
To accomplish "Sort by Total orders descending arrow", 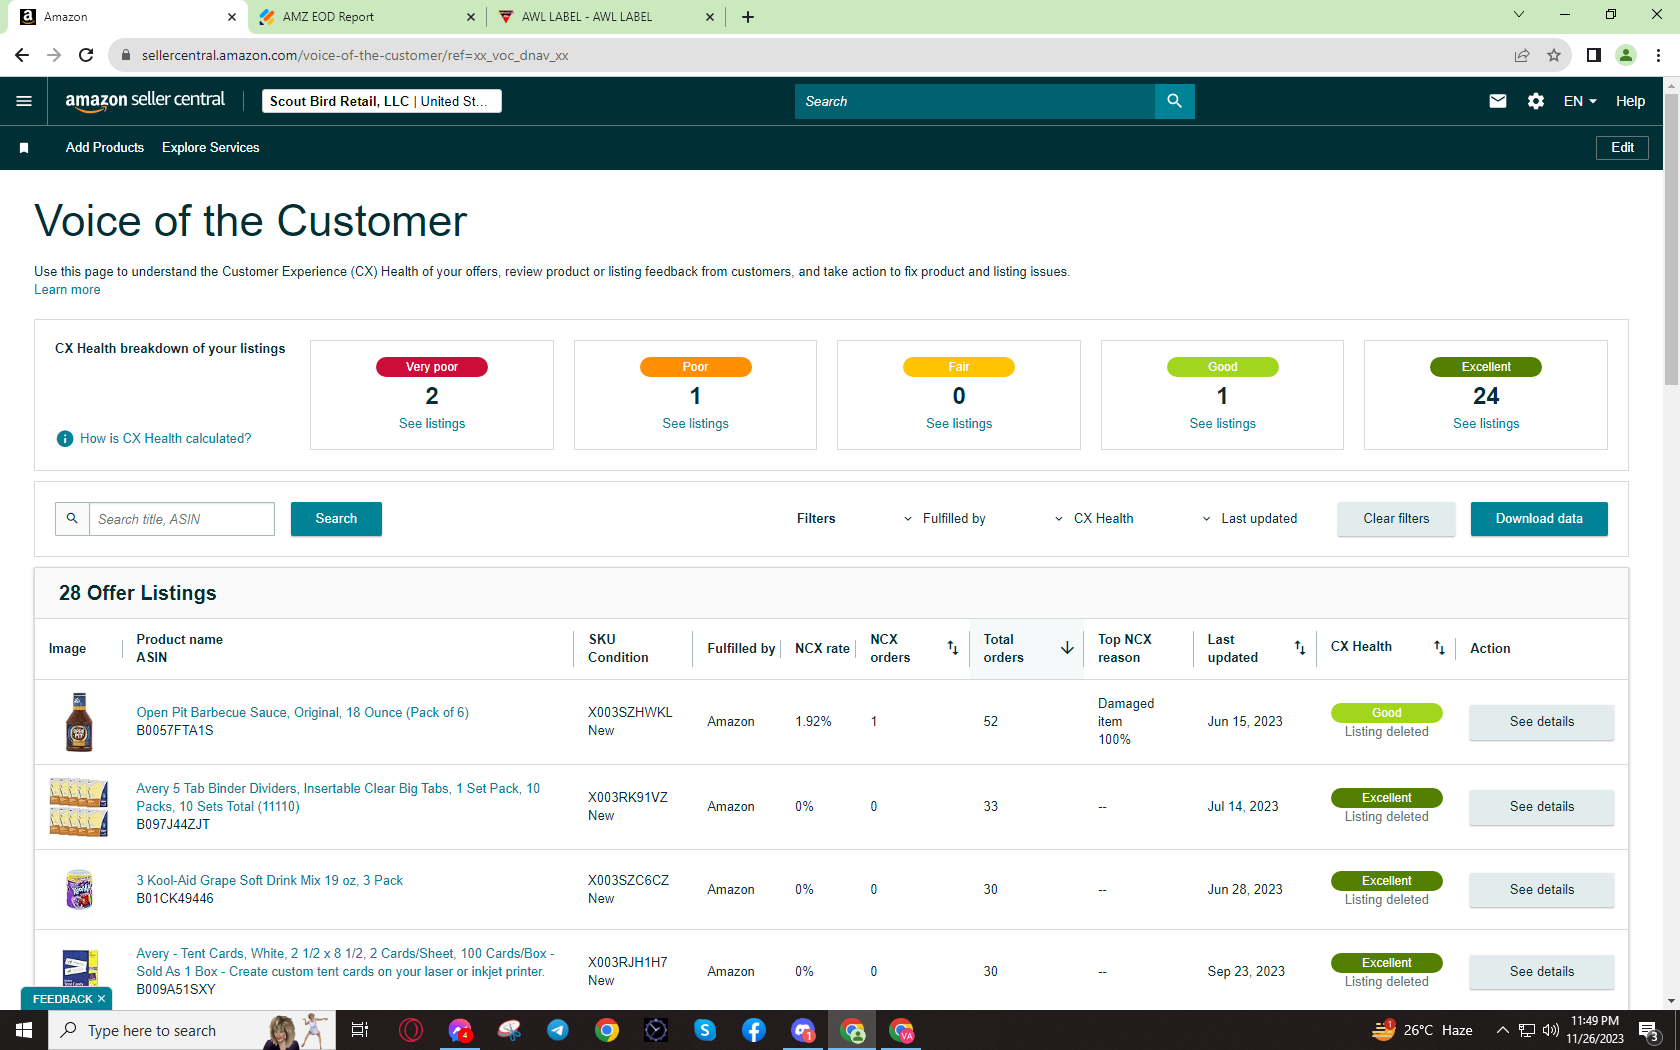I will 1067,648.
